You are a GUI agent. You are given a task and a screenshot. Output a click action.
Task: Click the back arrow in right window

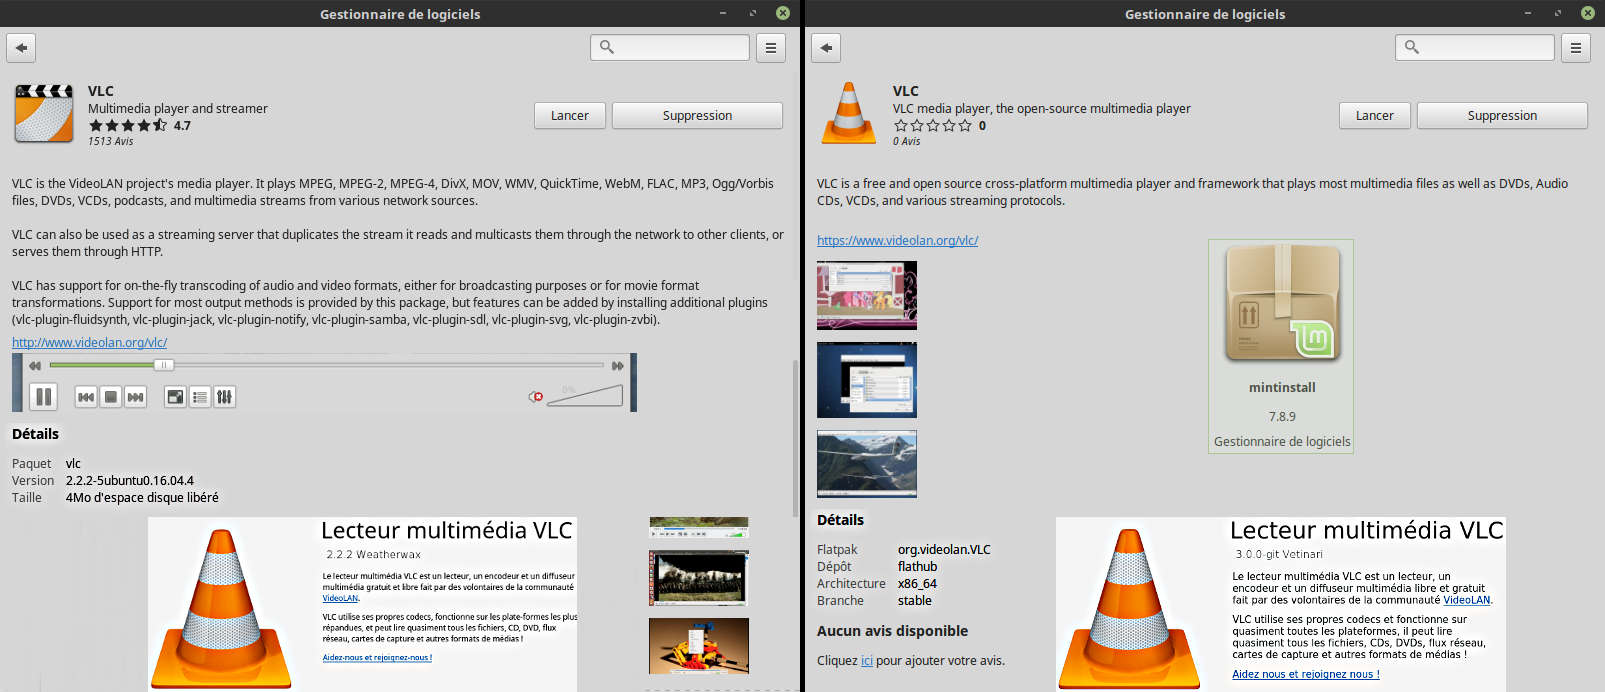826,48
